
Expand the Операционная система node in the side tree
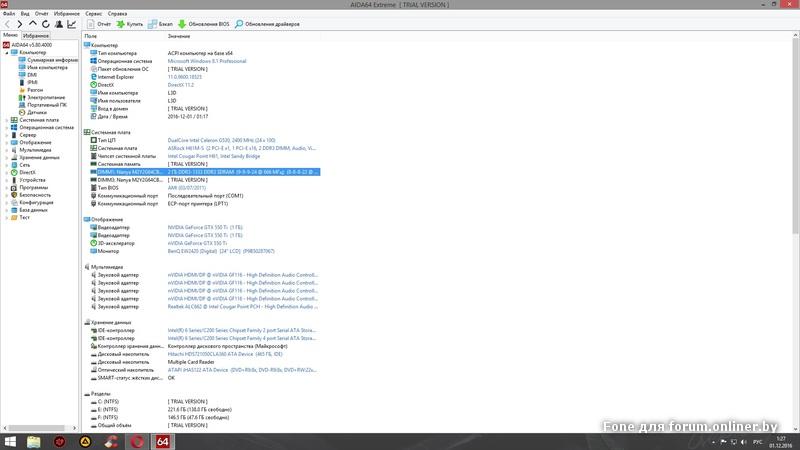click(x=7, y=128)
